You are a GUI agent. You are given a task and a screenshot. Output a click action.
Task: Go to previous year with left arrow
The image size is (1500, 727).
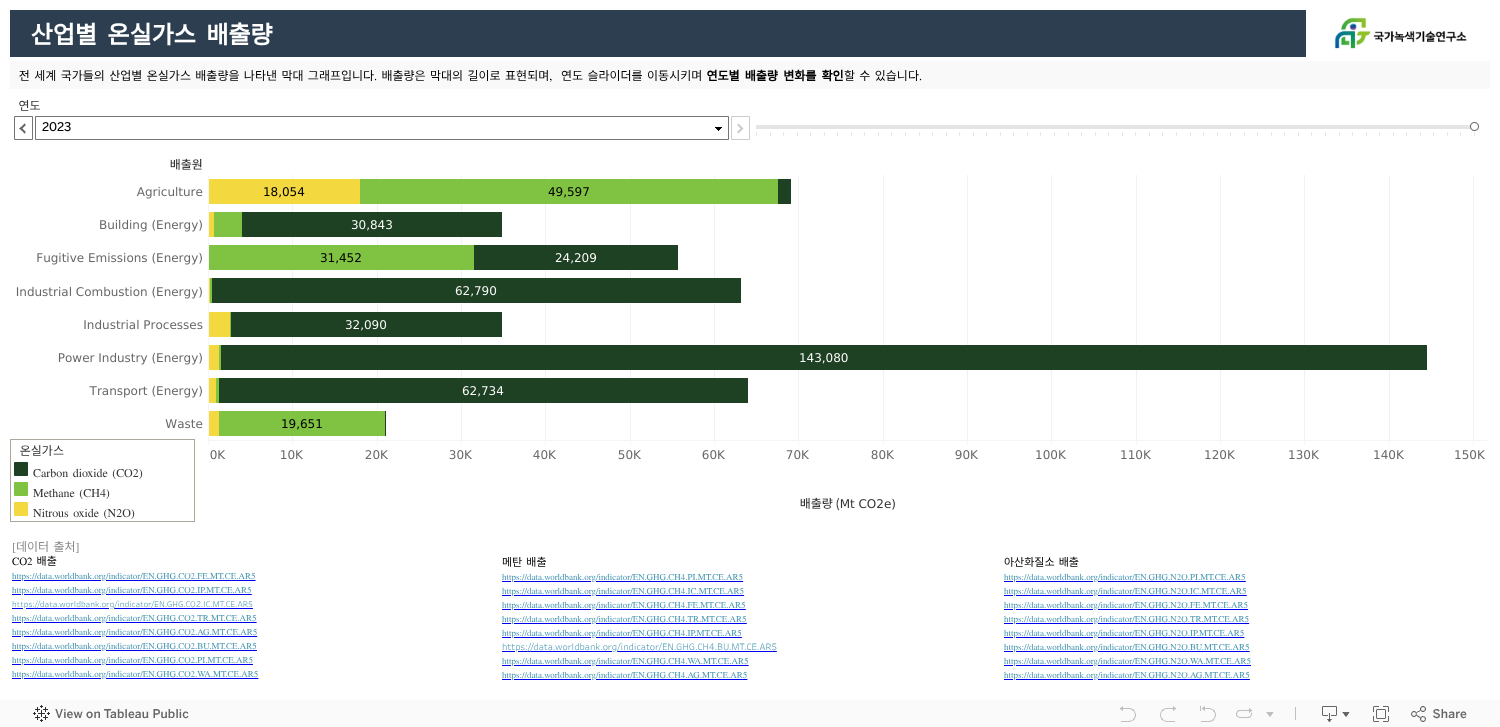[x=24, y=128]
